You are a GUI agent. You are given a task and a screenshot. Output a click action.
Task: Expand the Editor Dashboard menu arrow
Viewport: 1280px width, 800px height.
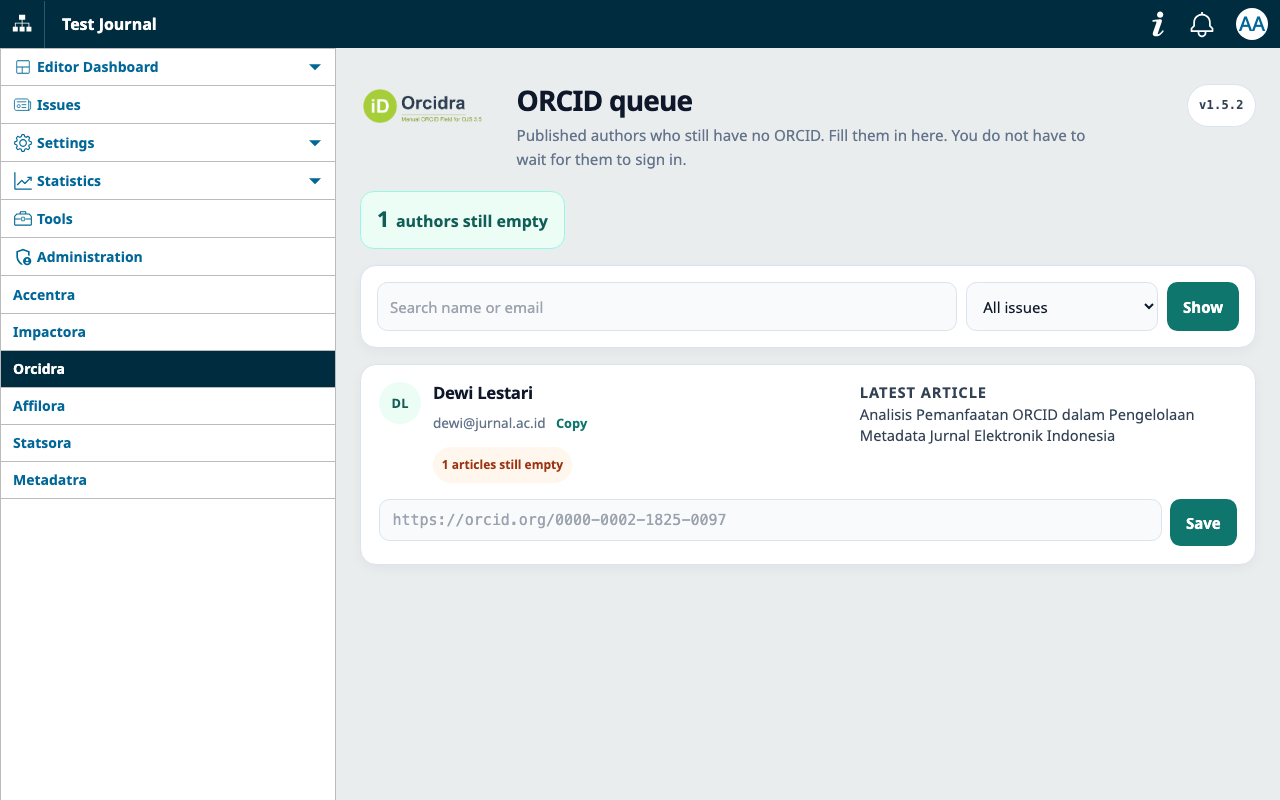pyautogui.click(x=315, y=67)
